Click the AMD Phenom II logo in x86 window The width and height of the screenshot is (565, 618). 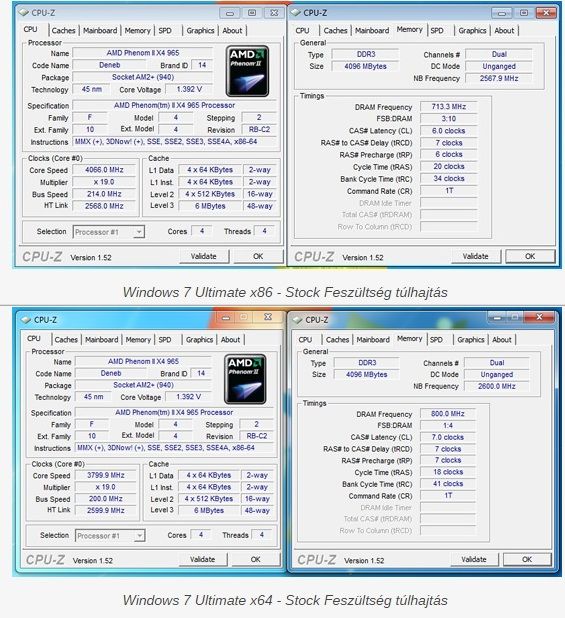[x=247, y=71]
